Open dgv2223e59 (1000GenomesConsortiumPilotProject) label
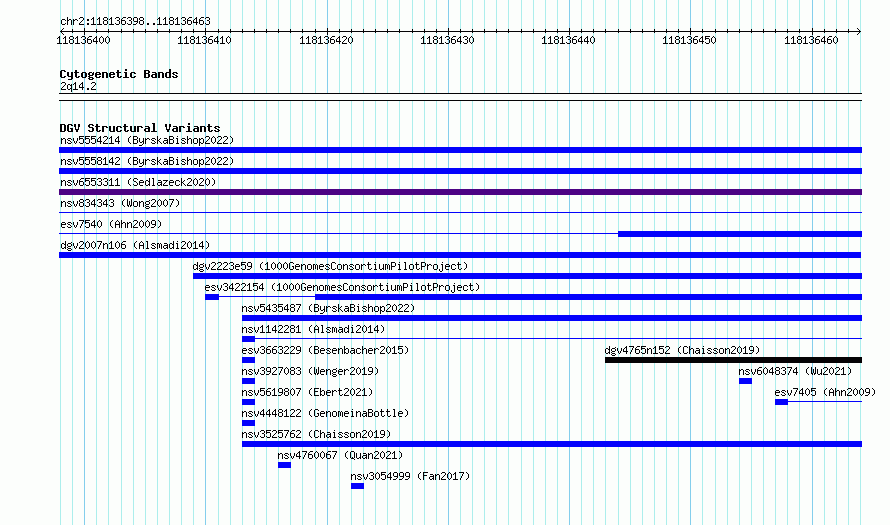 click(x=330, y=266)
